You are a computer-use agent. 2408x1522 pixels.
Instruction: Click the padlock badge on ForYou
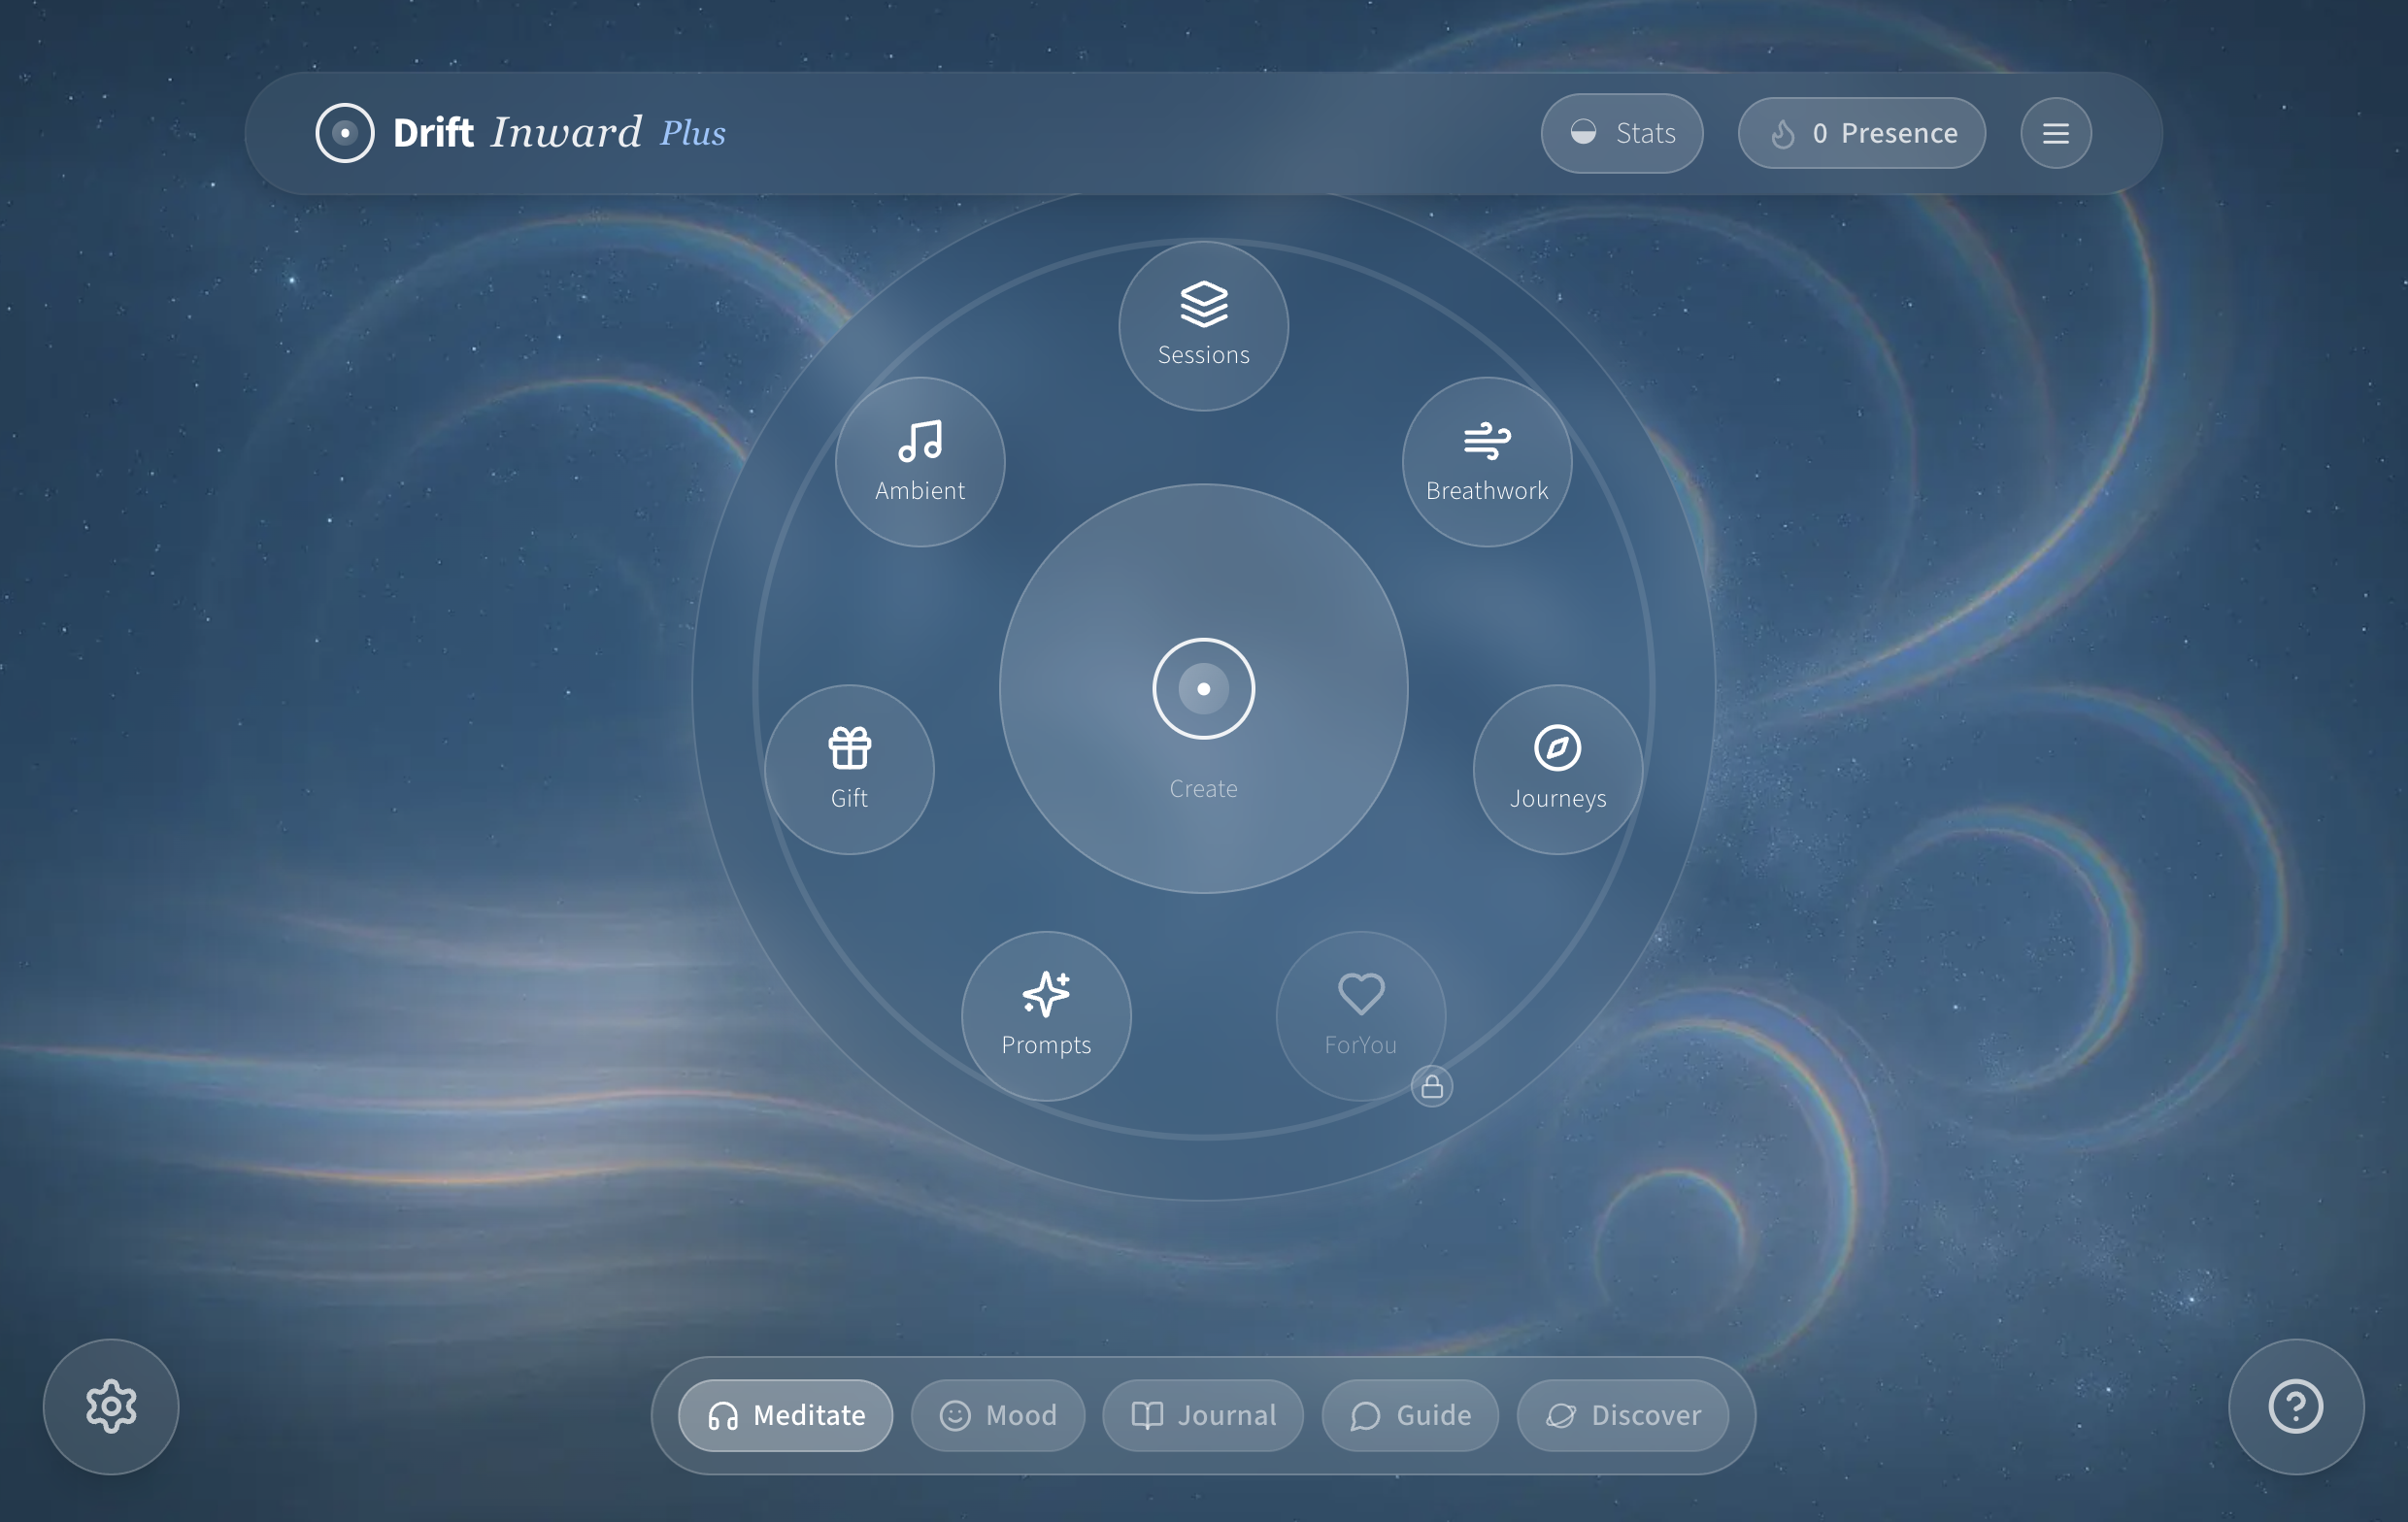[1433, 1087]
